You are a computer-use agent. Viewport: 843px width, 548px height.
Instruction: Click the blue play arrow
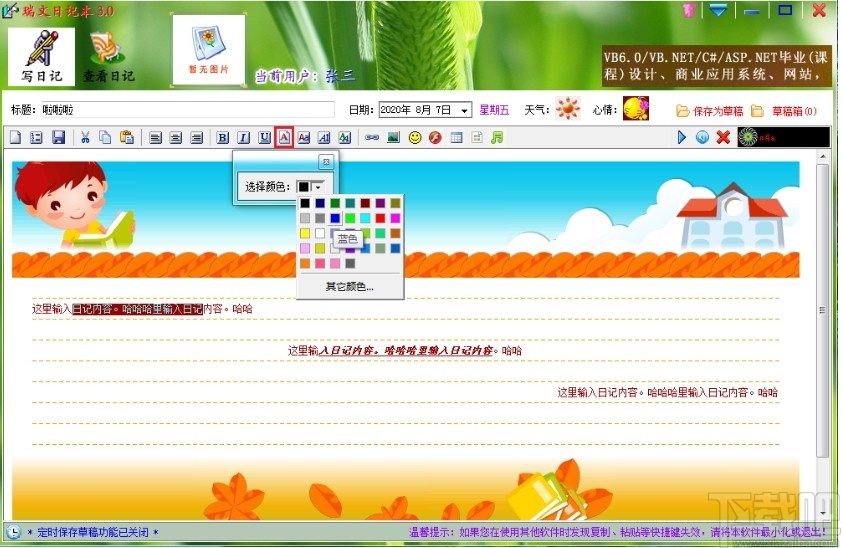coord(682,138)
